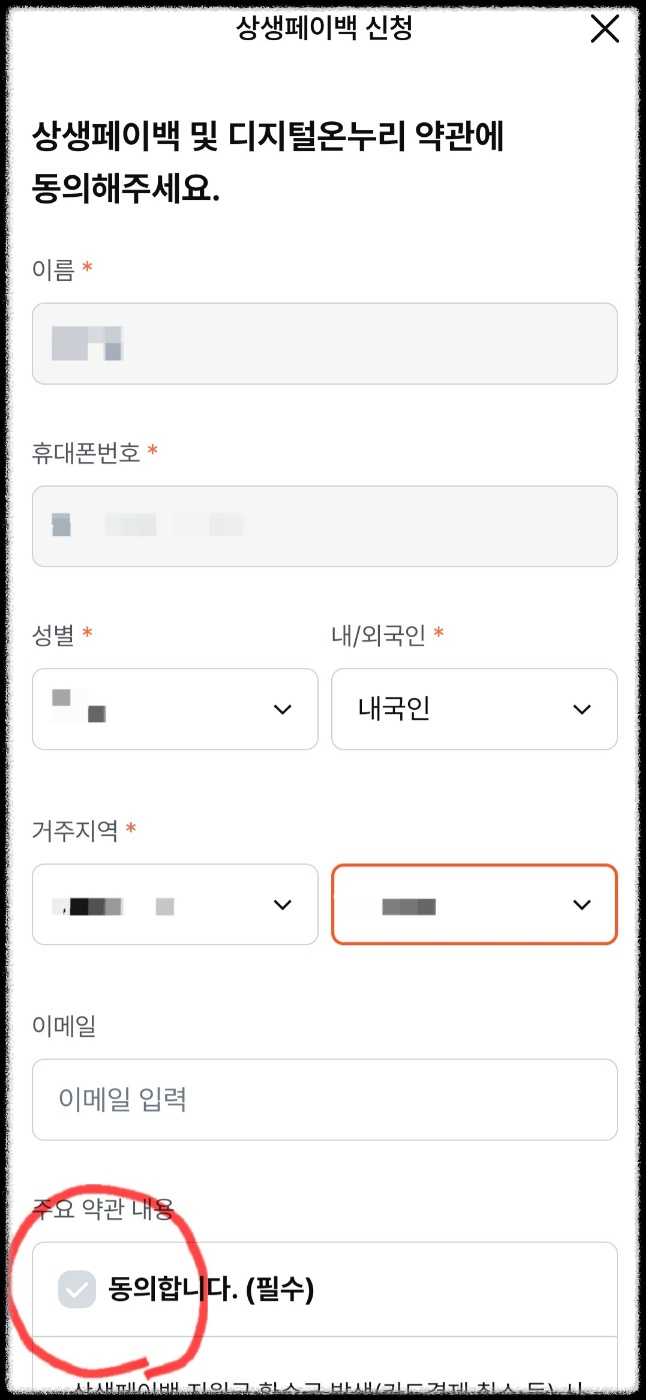Click the chevron icon beside 내국인
This screenshot has height=1400, width=646.
pos(581,709)
